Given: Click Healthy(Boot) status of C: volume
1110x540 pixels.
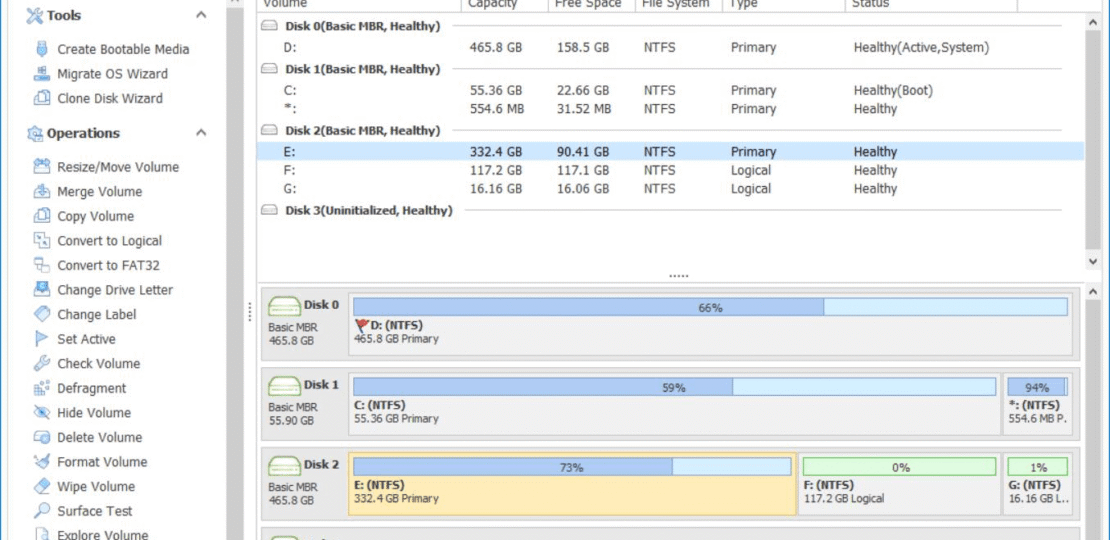Looking at the screenshot, I should pyautogui.click(x=893, y=91).
